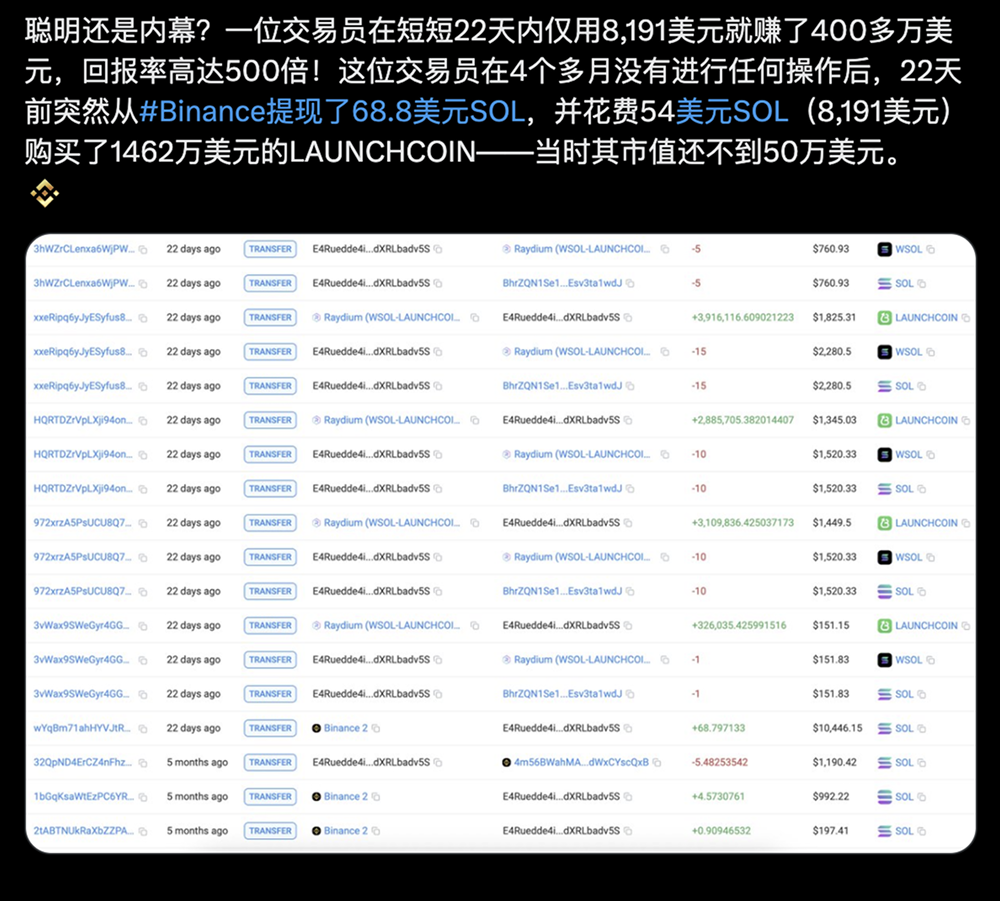Open the embedded transaction table image
Image resolution: width=1000 pixels, height=901 pixels.
coord(501,543)
